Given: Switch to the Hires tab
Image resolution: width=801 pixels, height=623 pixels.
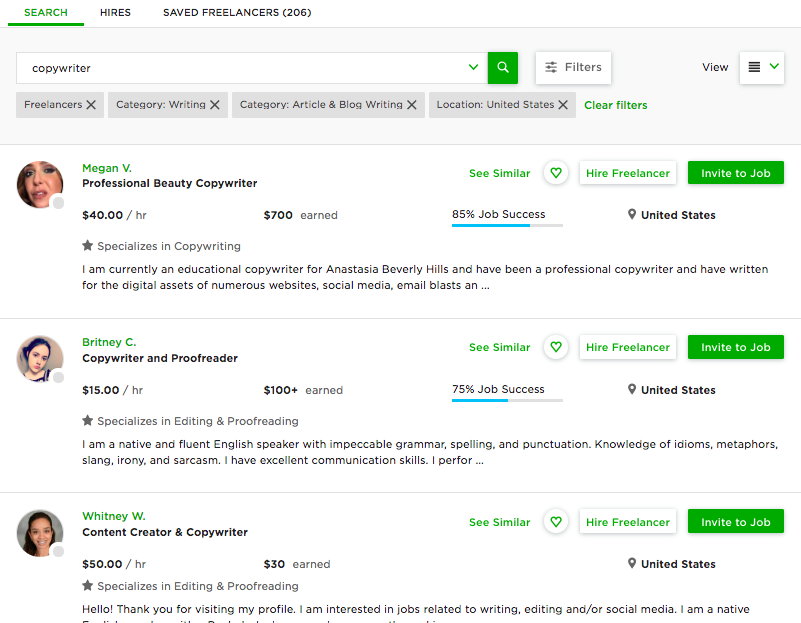Looking at the screenshot, I should click(115, 13).
